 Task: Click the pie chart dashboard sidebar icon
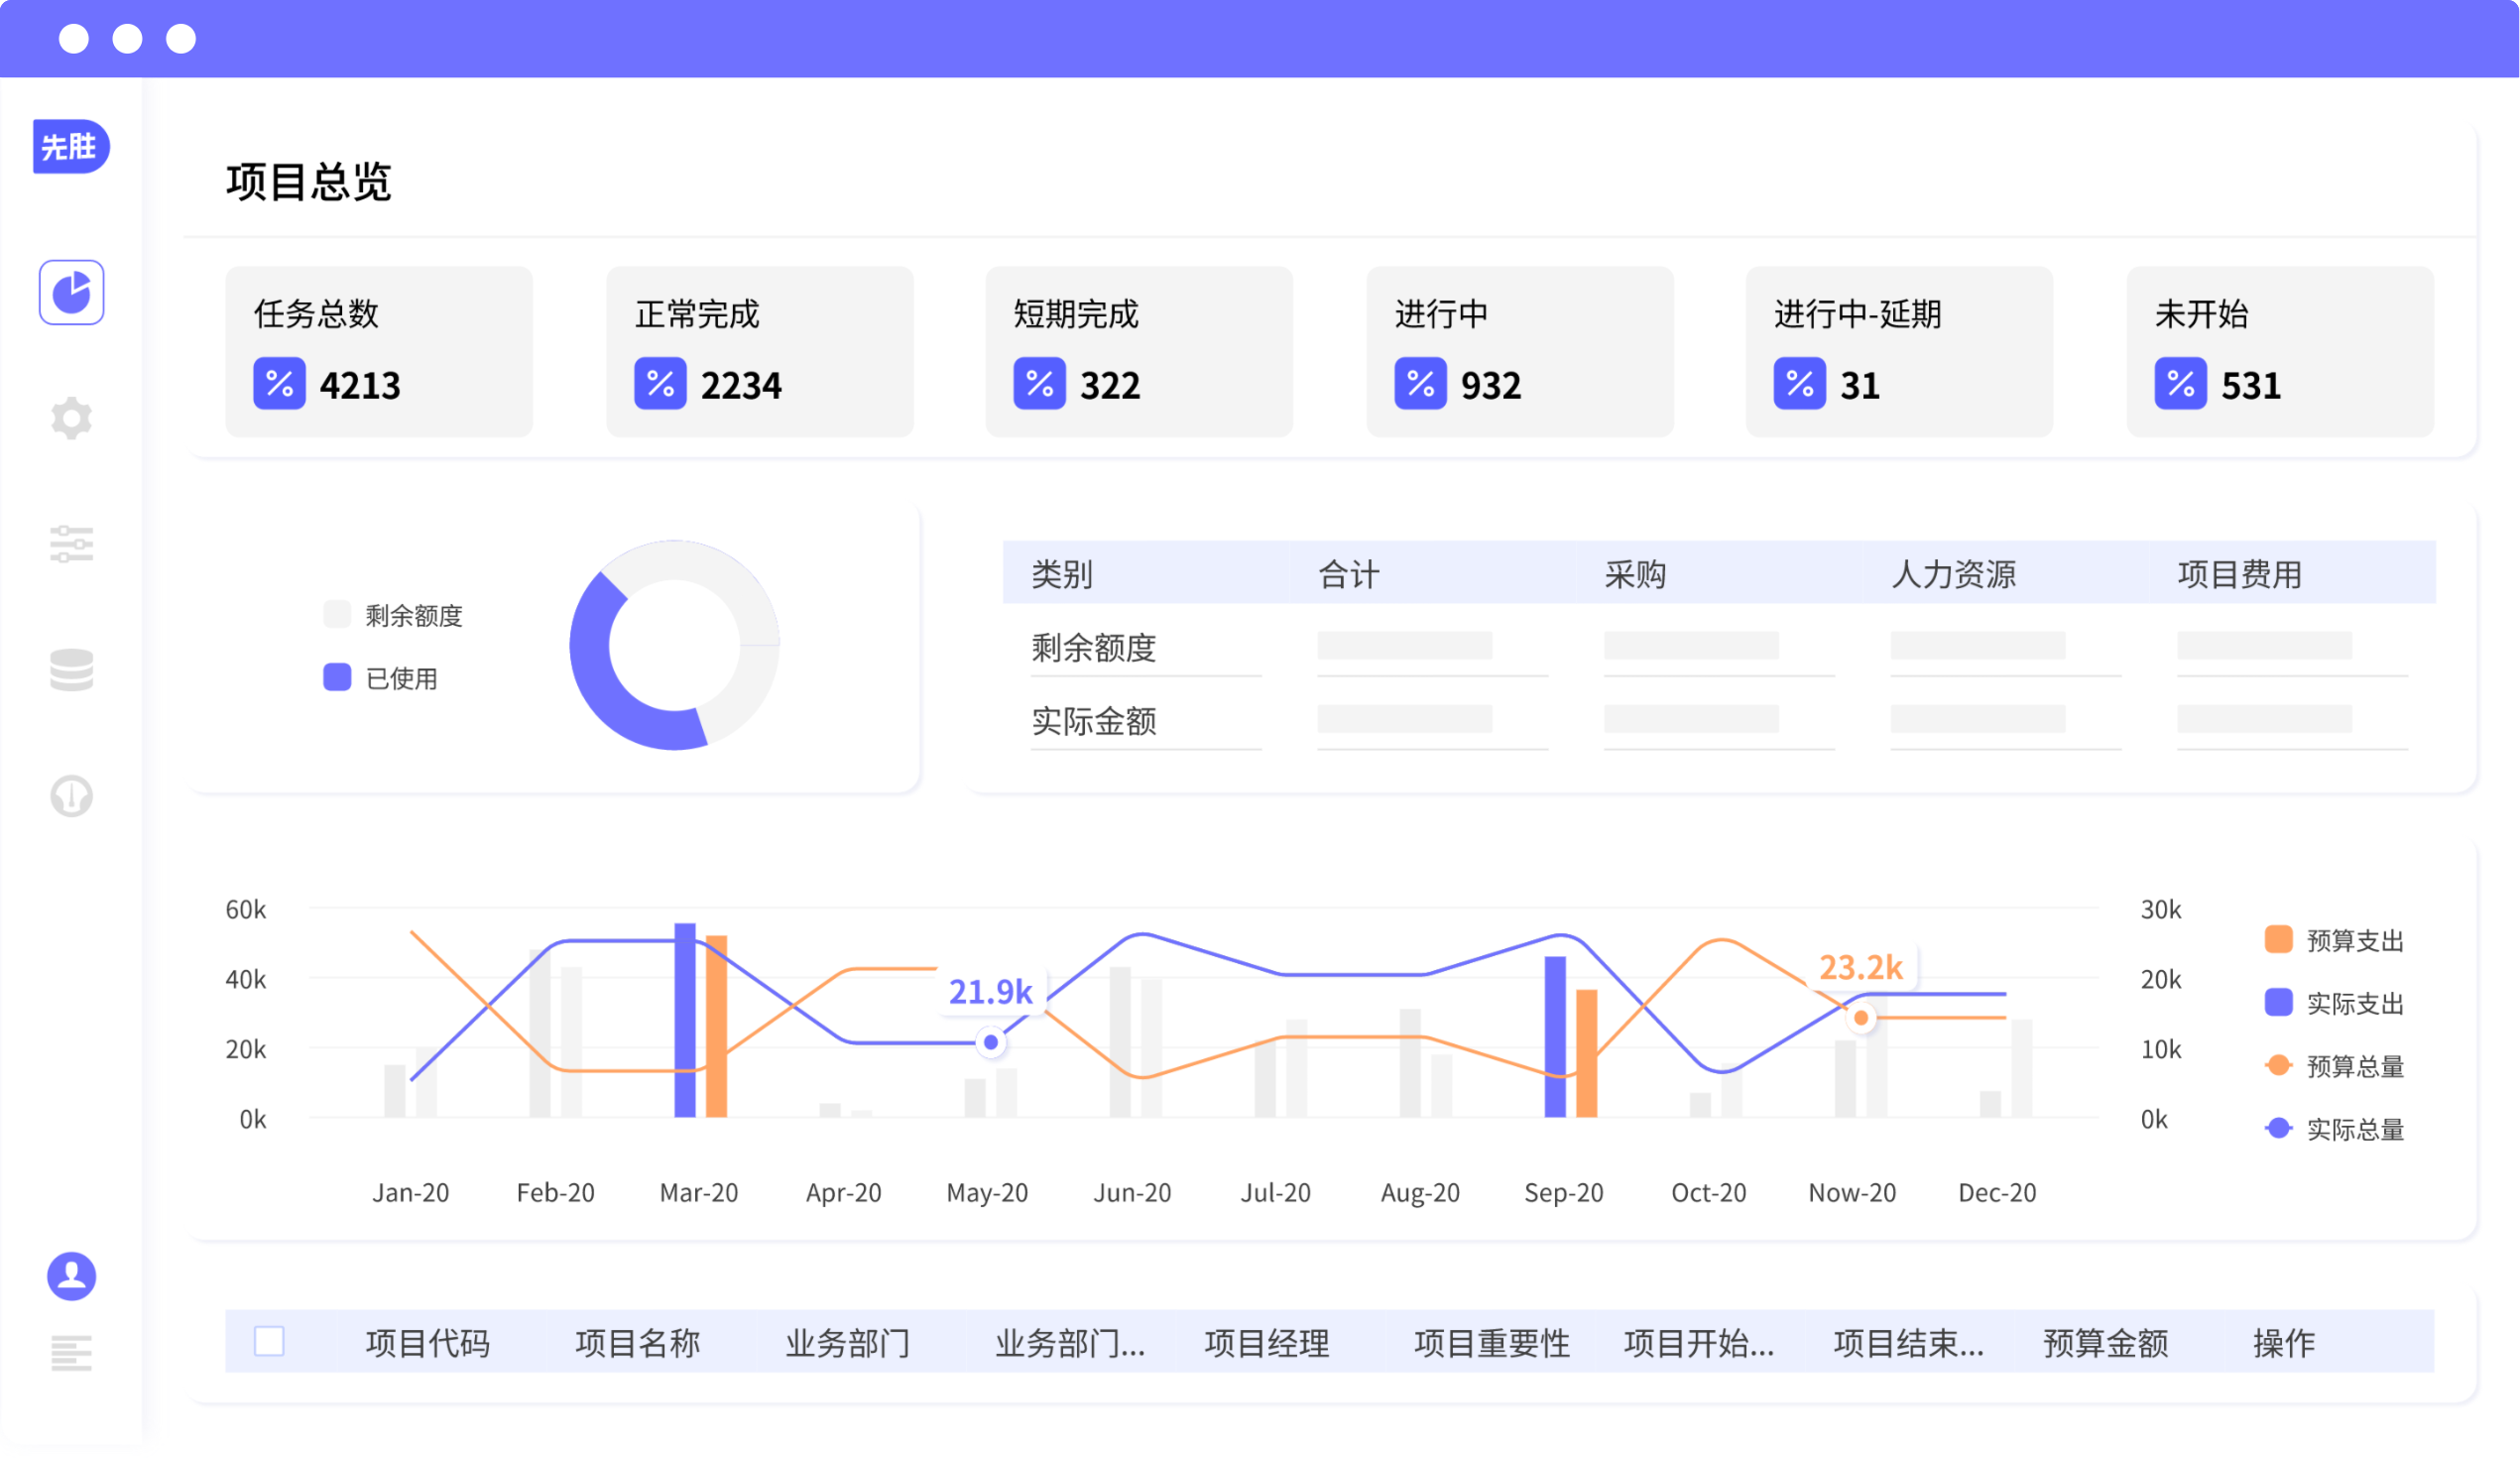click(71, 292)
